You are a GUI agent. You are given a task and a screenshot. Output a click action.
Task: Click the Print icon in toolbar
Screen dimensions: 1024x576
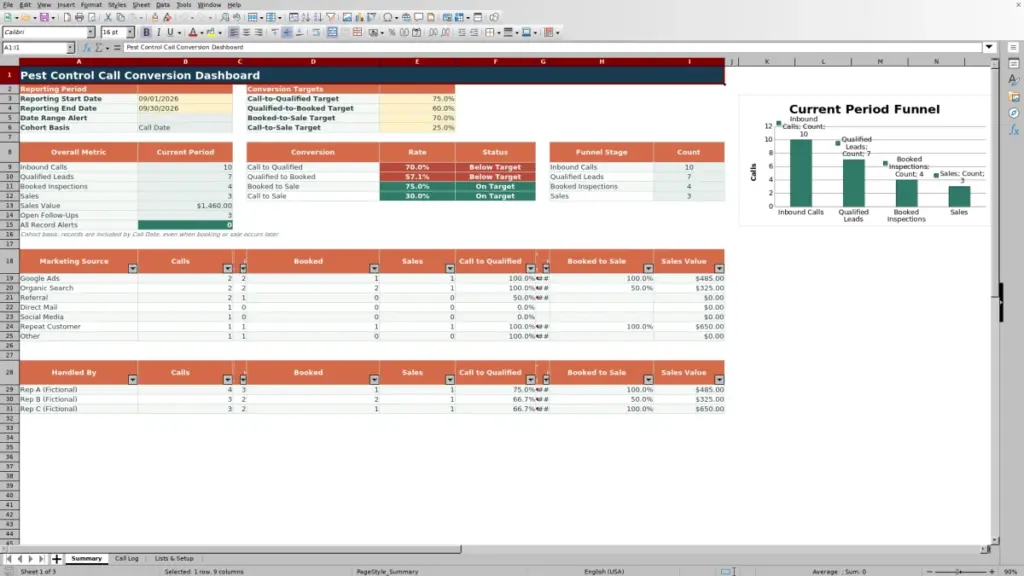coord(79,17)
